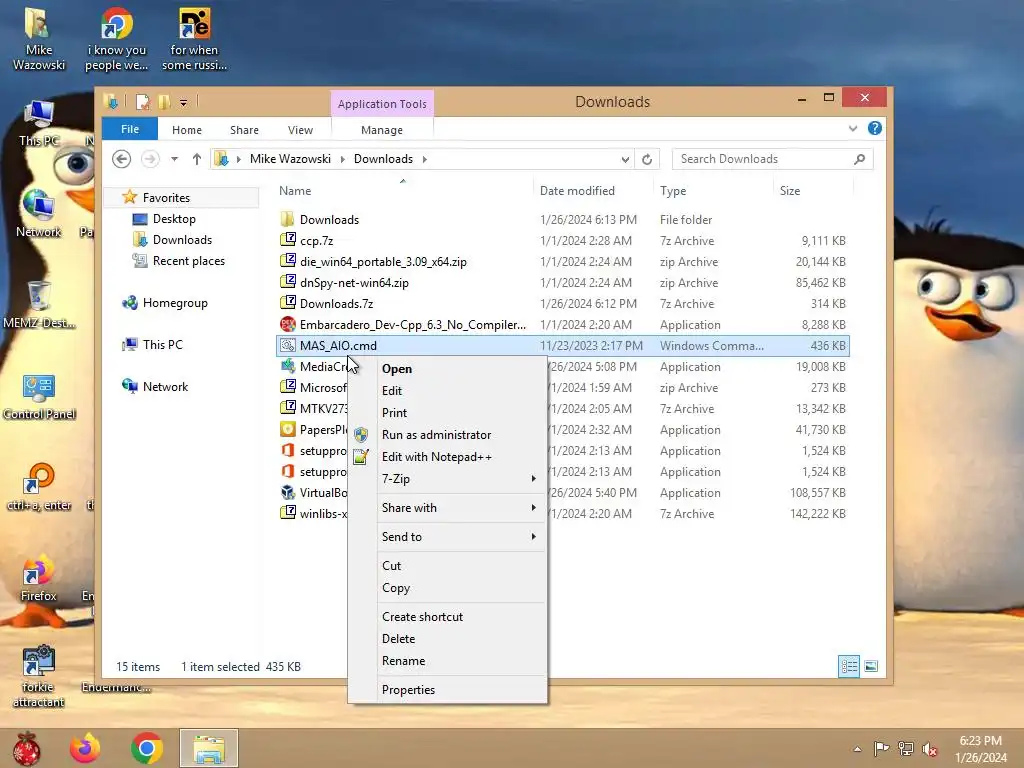Show hidden tray icons arrow

857,749
